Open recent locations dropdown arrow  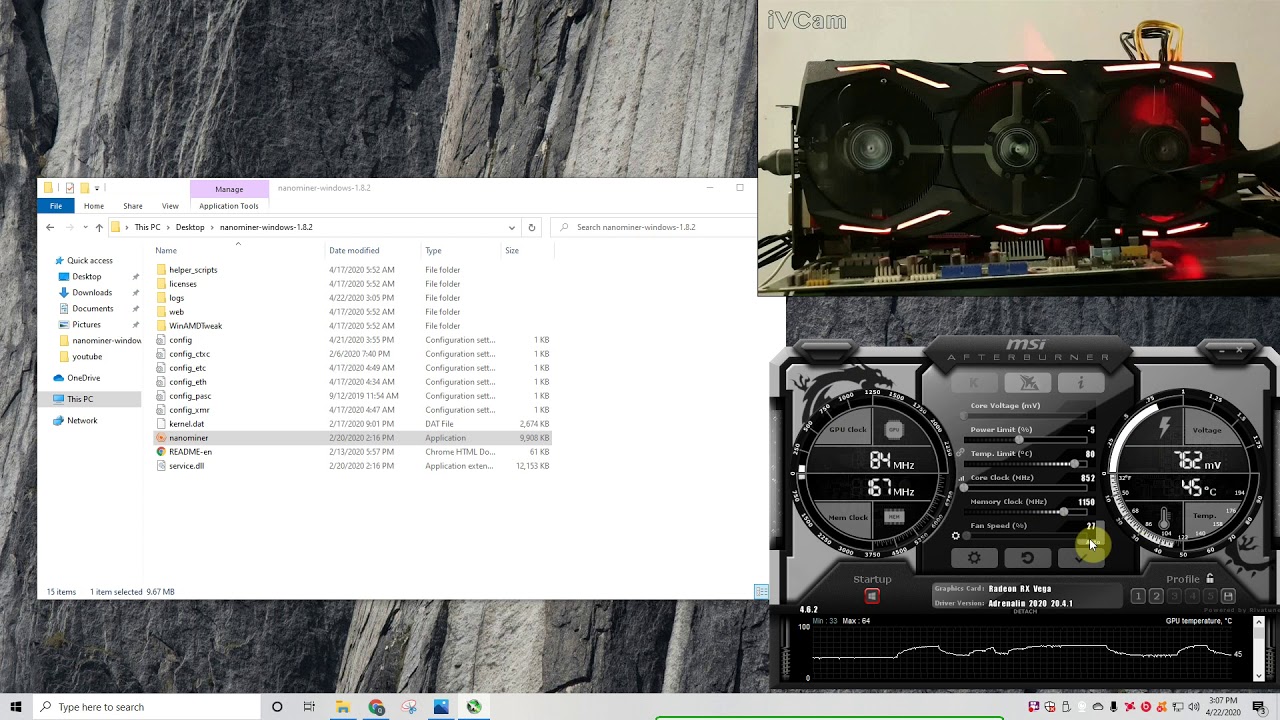(x=85, y=228)
